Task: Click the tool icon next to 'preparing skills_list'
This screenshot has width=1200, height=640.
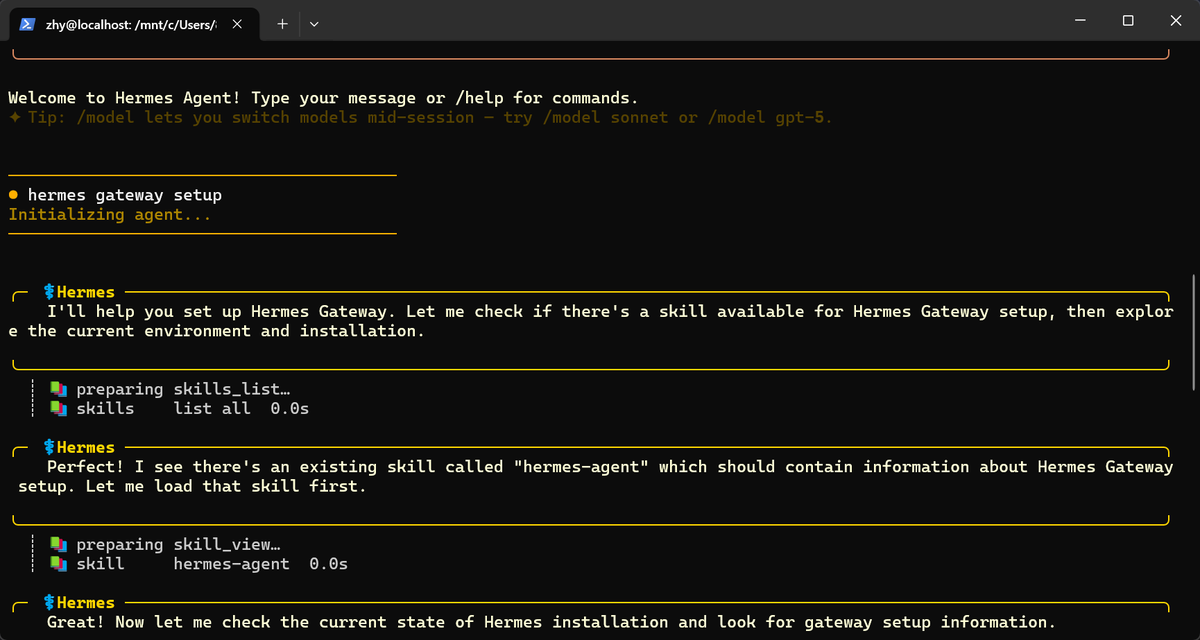Action: (56, 388)
